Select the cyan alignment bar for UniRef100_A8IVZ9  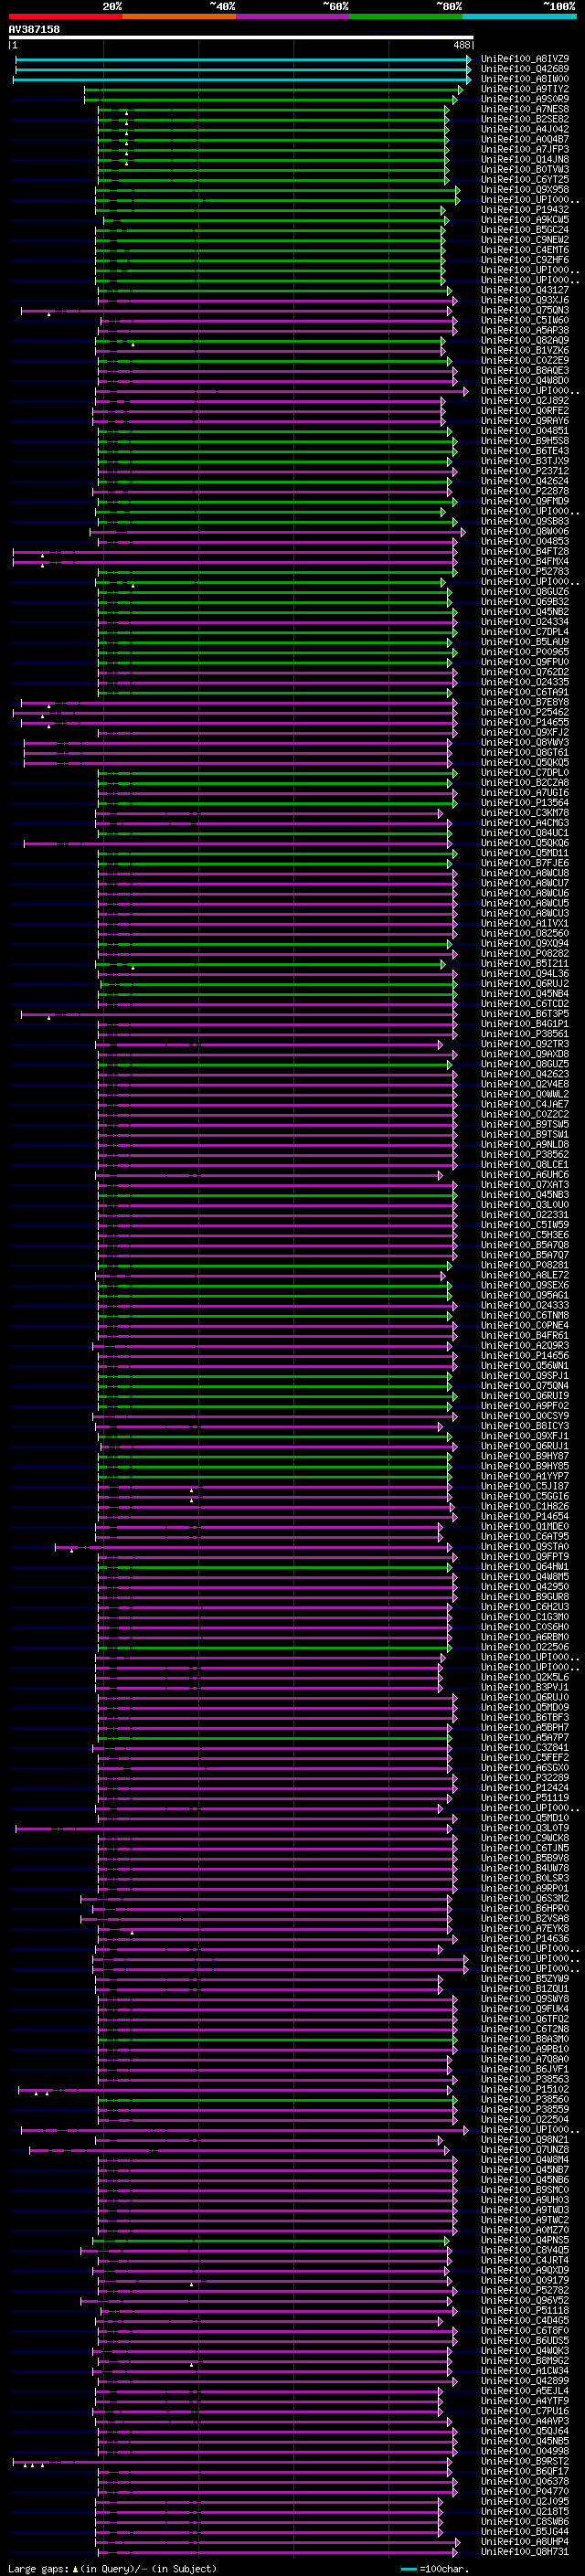coord(243,59)
